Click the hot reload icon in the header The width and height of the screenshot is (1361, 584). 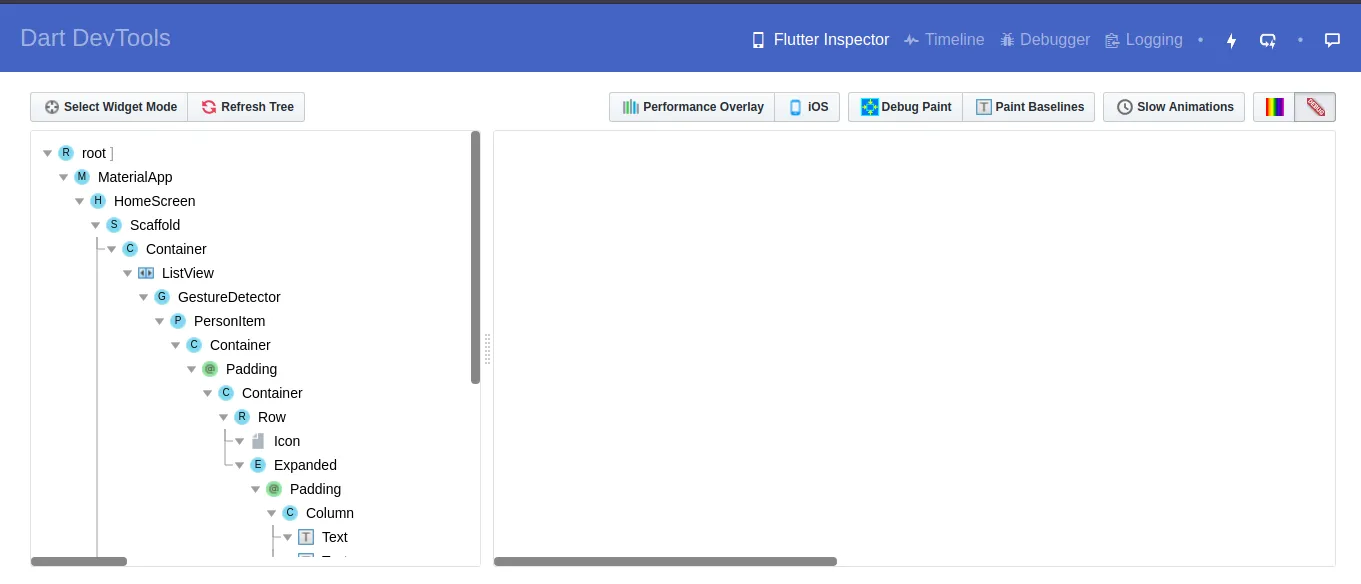click(1268, 40)
